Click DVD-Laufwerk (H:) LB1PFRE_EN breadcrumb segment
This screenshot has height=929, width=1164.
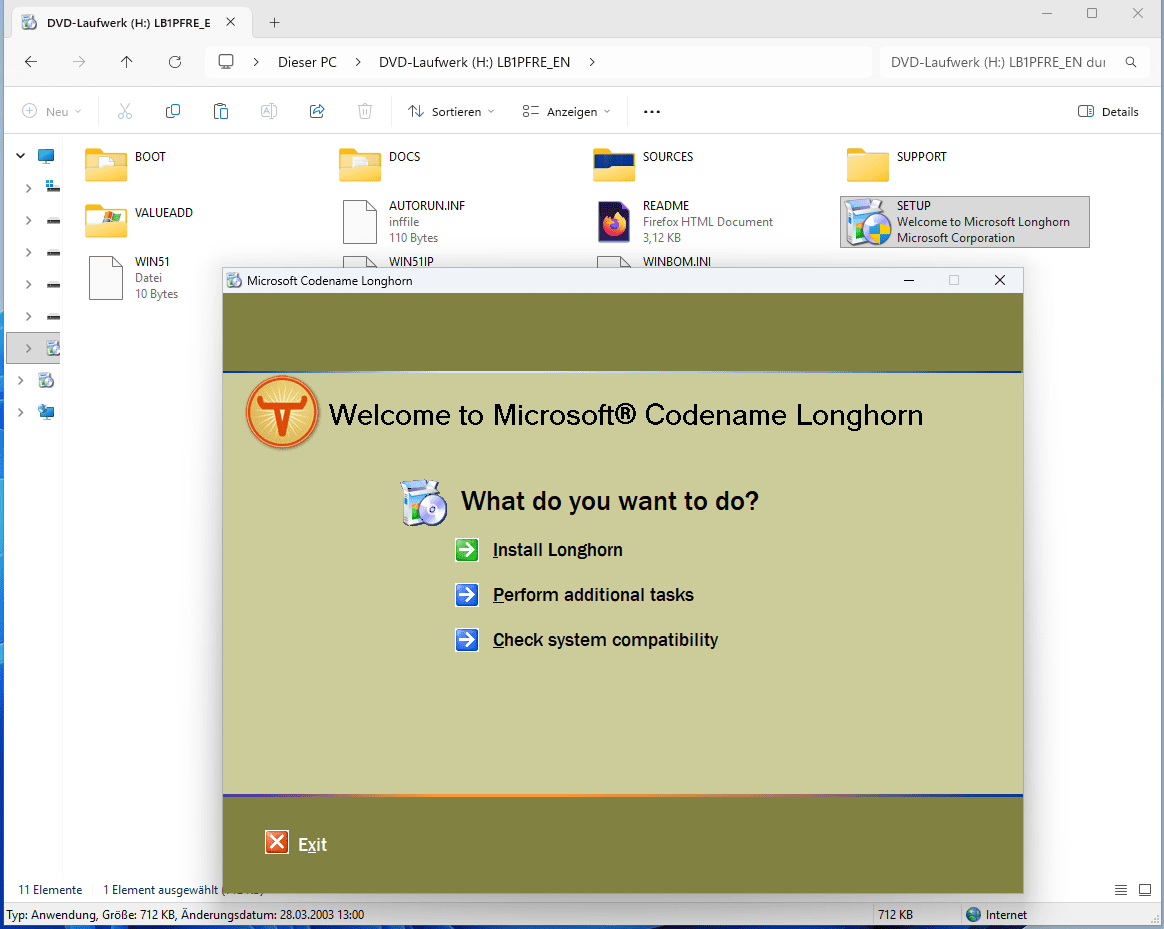(474, 62)
